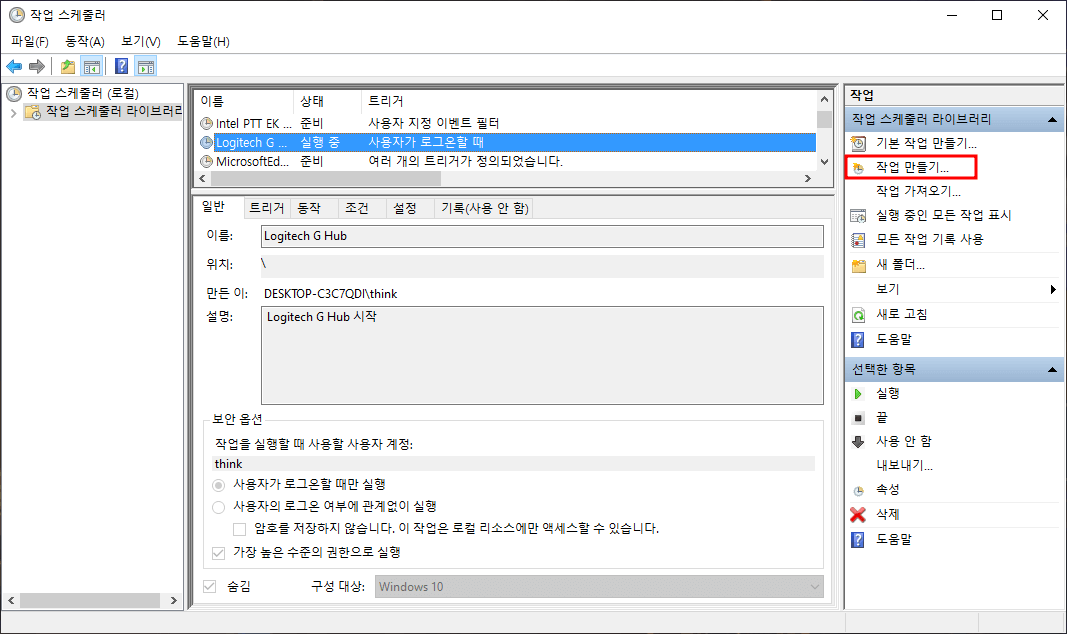The image size is (1067, 634).
Task: Click the task list vertical scrollbar up arrow
Action: pyautogui.click(x=824, y=100)
